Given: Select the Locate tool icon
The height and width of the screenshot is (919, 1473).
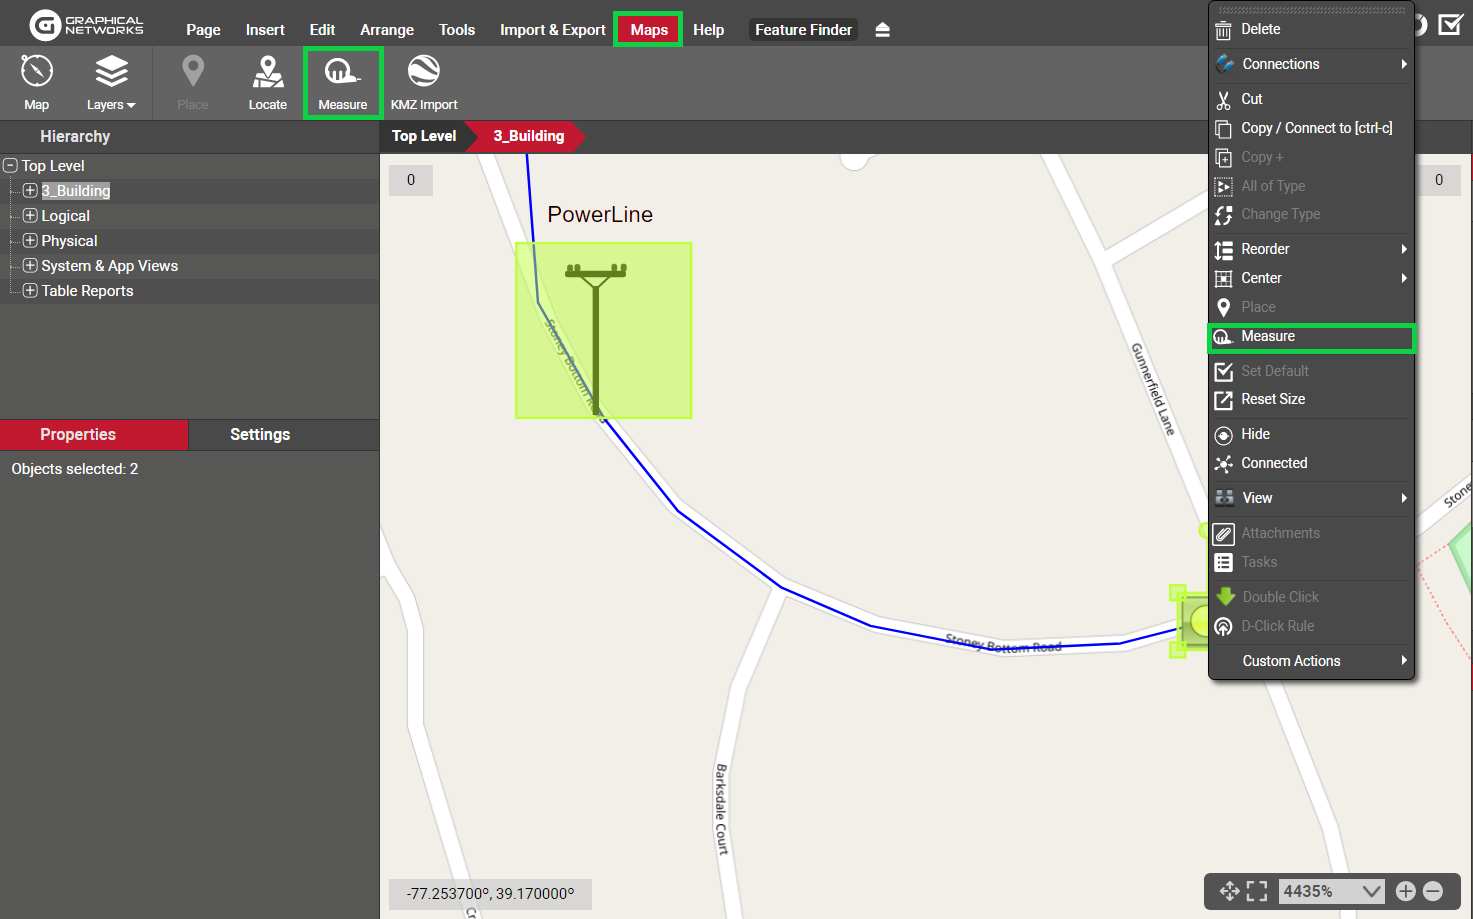Looking at the screenshot, I should pyautogui.click(x=267, y=83).
